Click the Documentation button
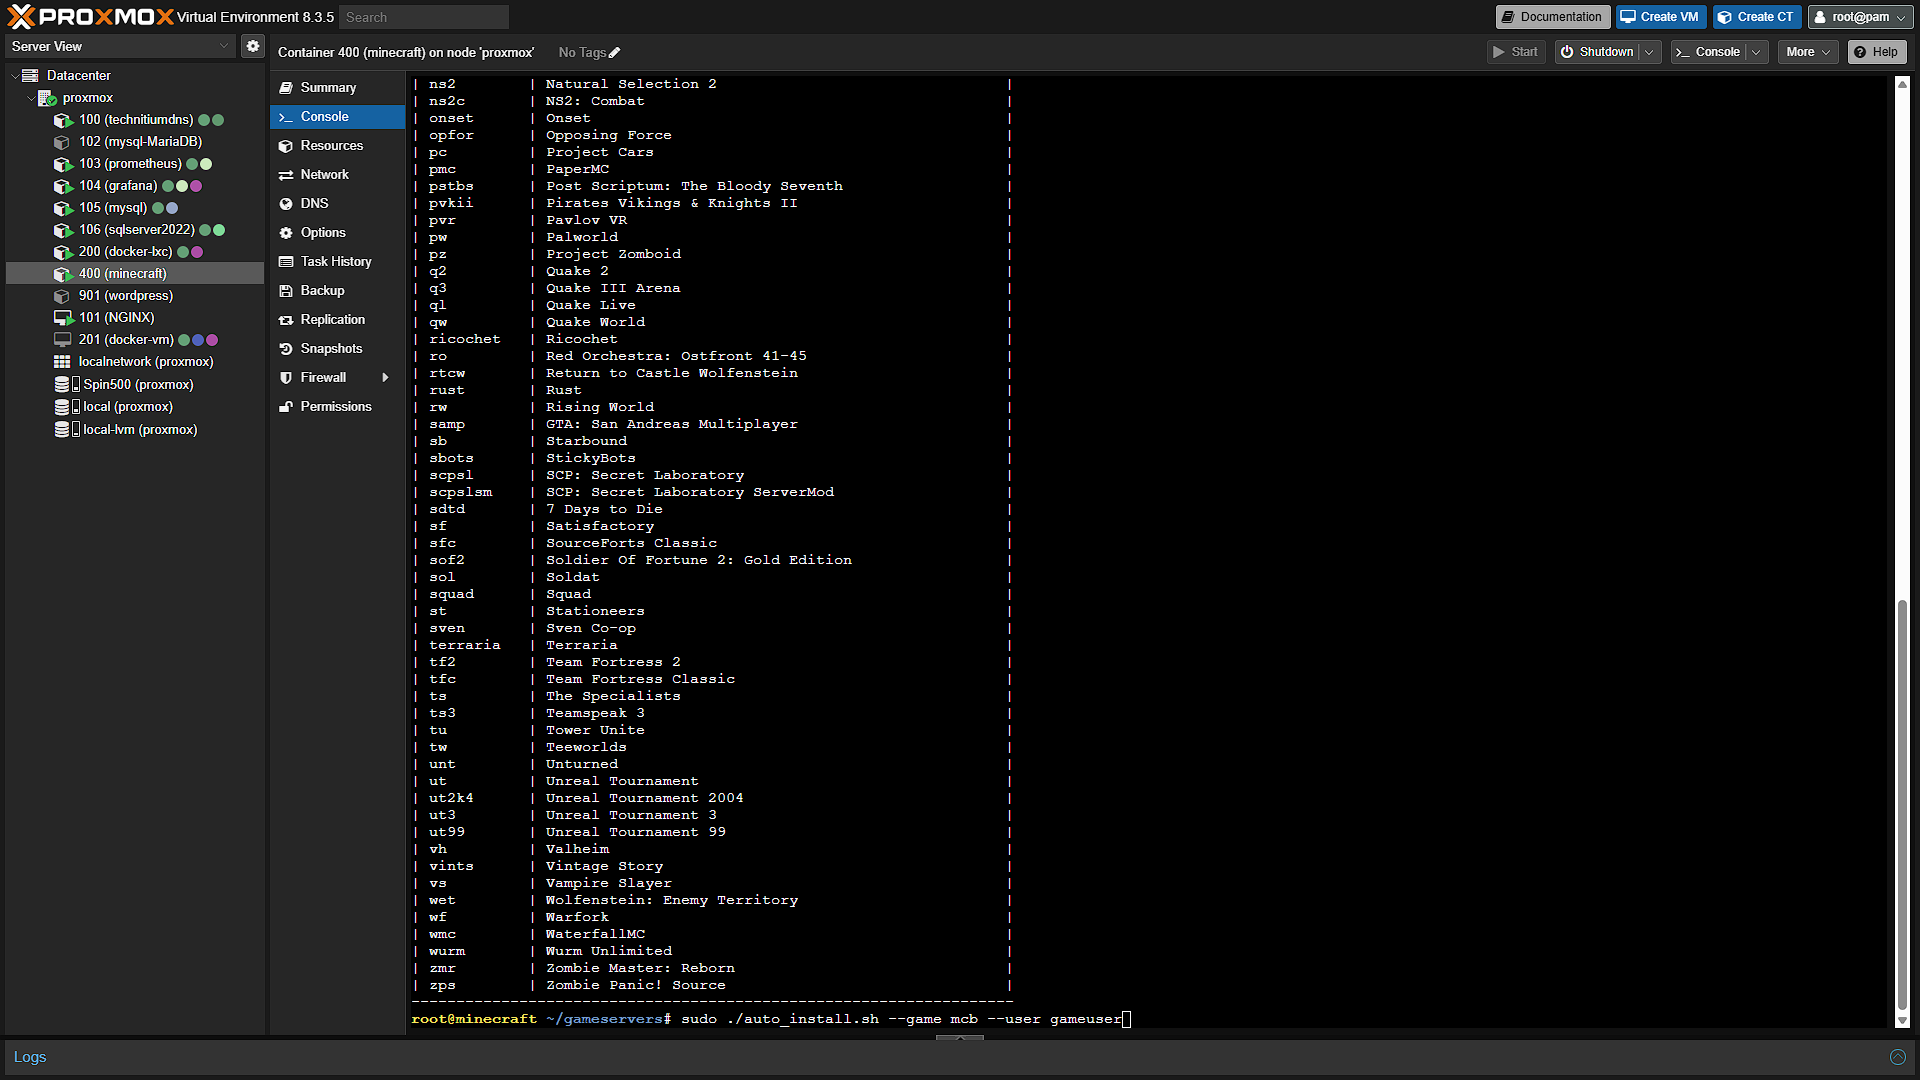 coord(1552,17)
